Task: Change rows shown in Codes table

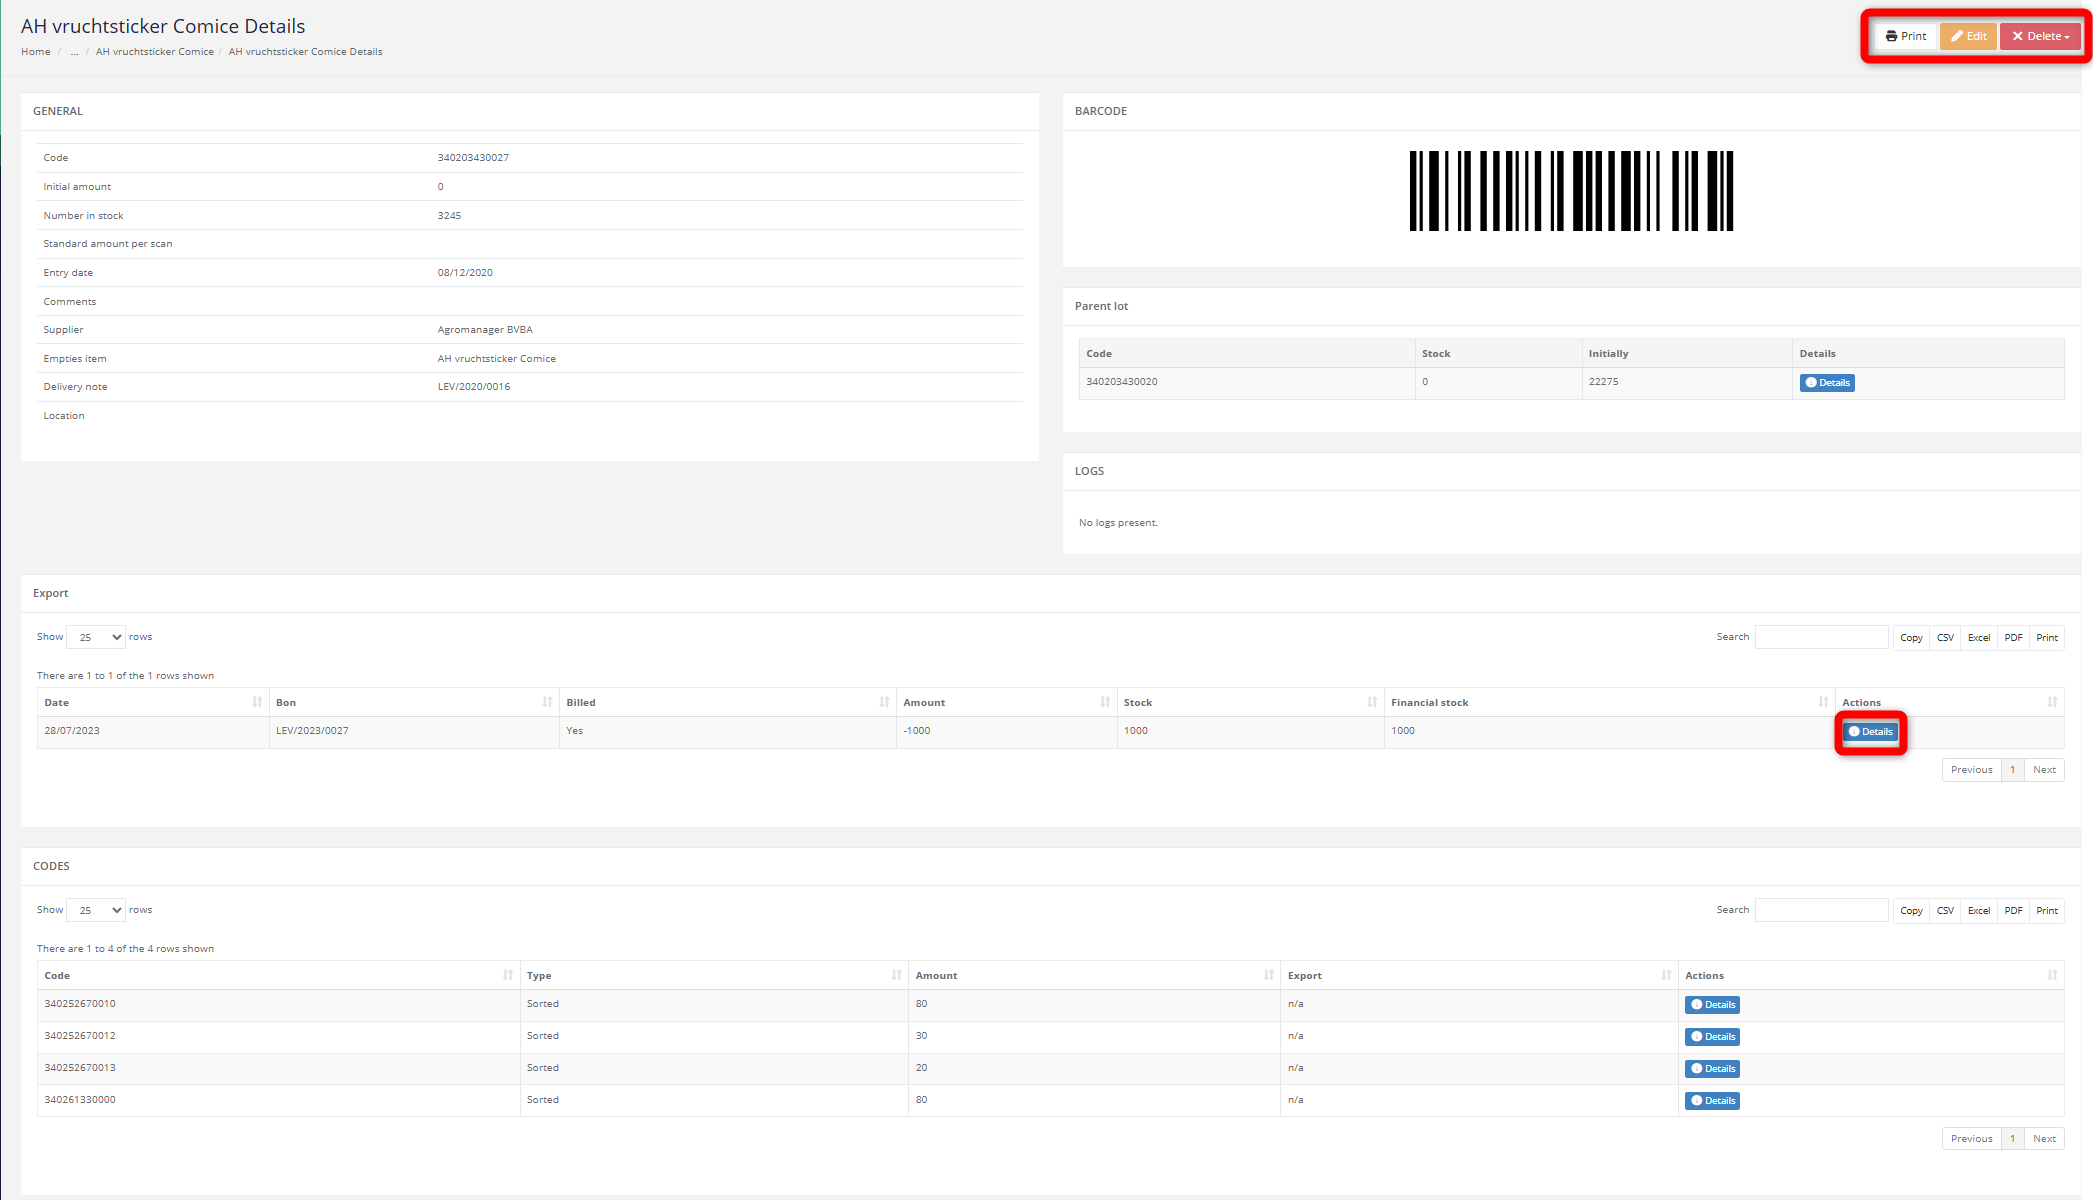Action: [x=96, y=910]
